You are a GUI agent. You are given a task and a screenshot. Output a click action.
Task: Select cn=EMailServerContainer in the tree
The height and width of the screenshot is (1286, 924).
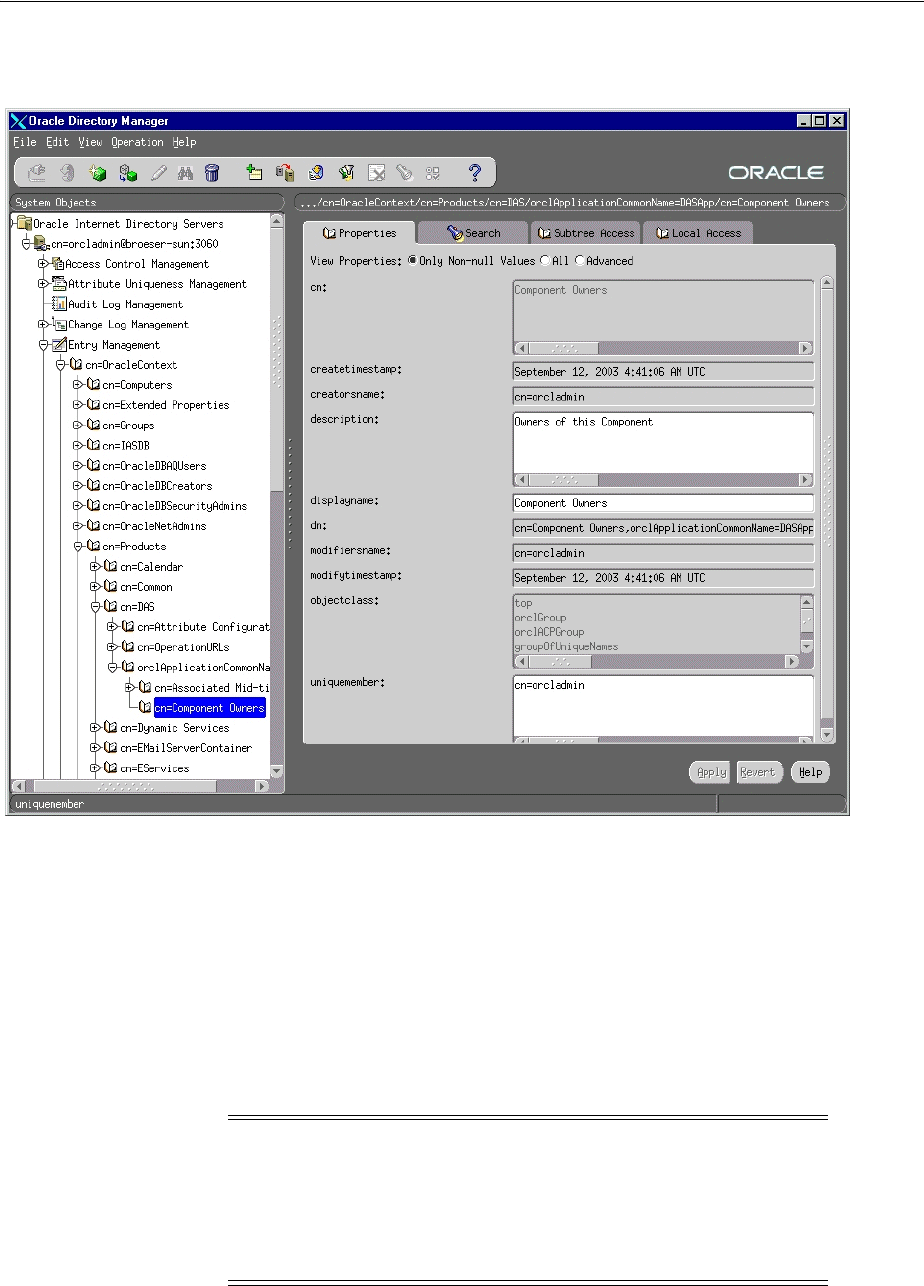pos(185,748)
